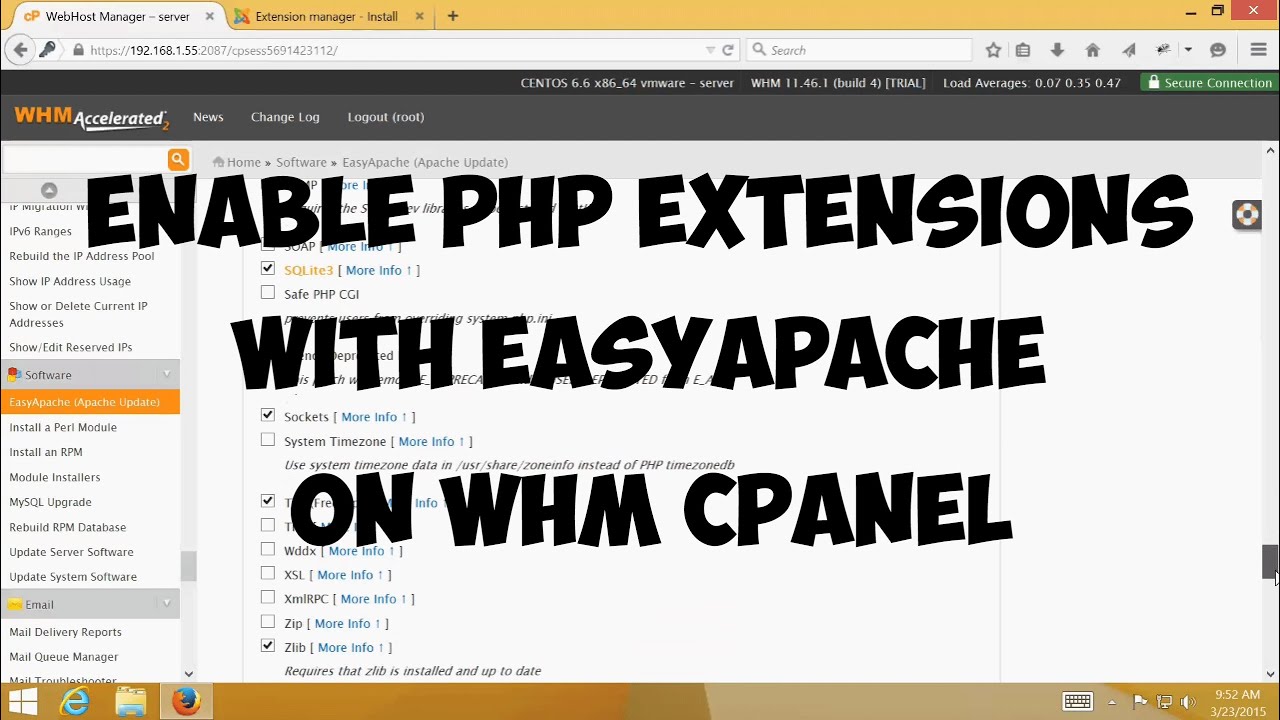The image size is (1280, 720).
Task: Open Update Server Software
Action: pyautogui.click(x=71, y=552)
